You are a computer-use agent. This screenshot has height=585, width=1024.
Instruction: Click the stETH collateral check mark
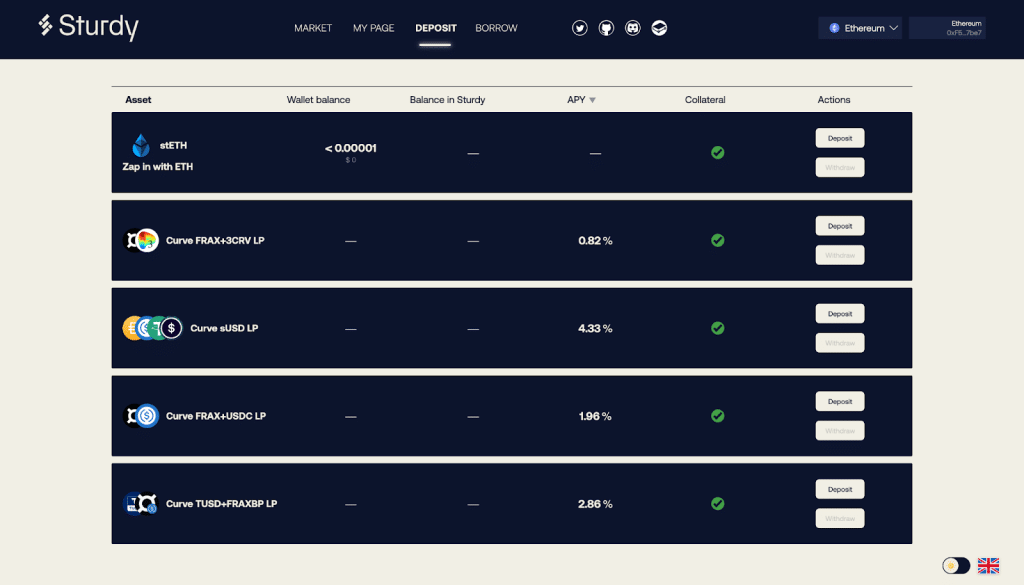[718, 152]
